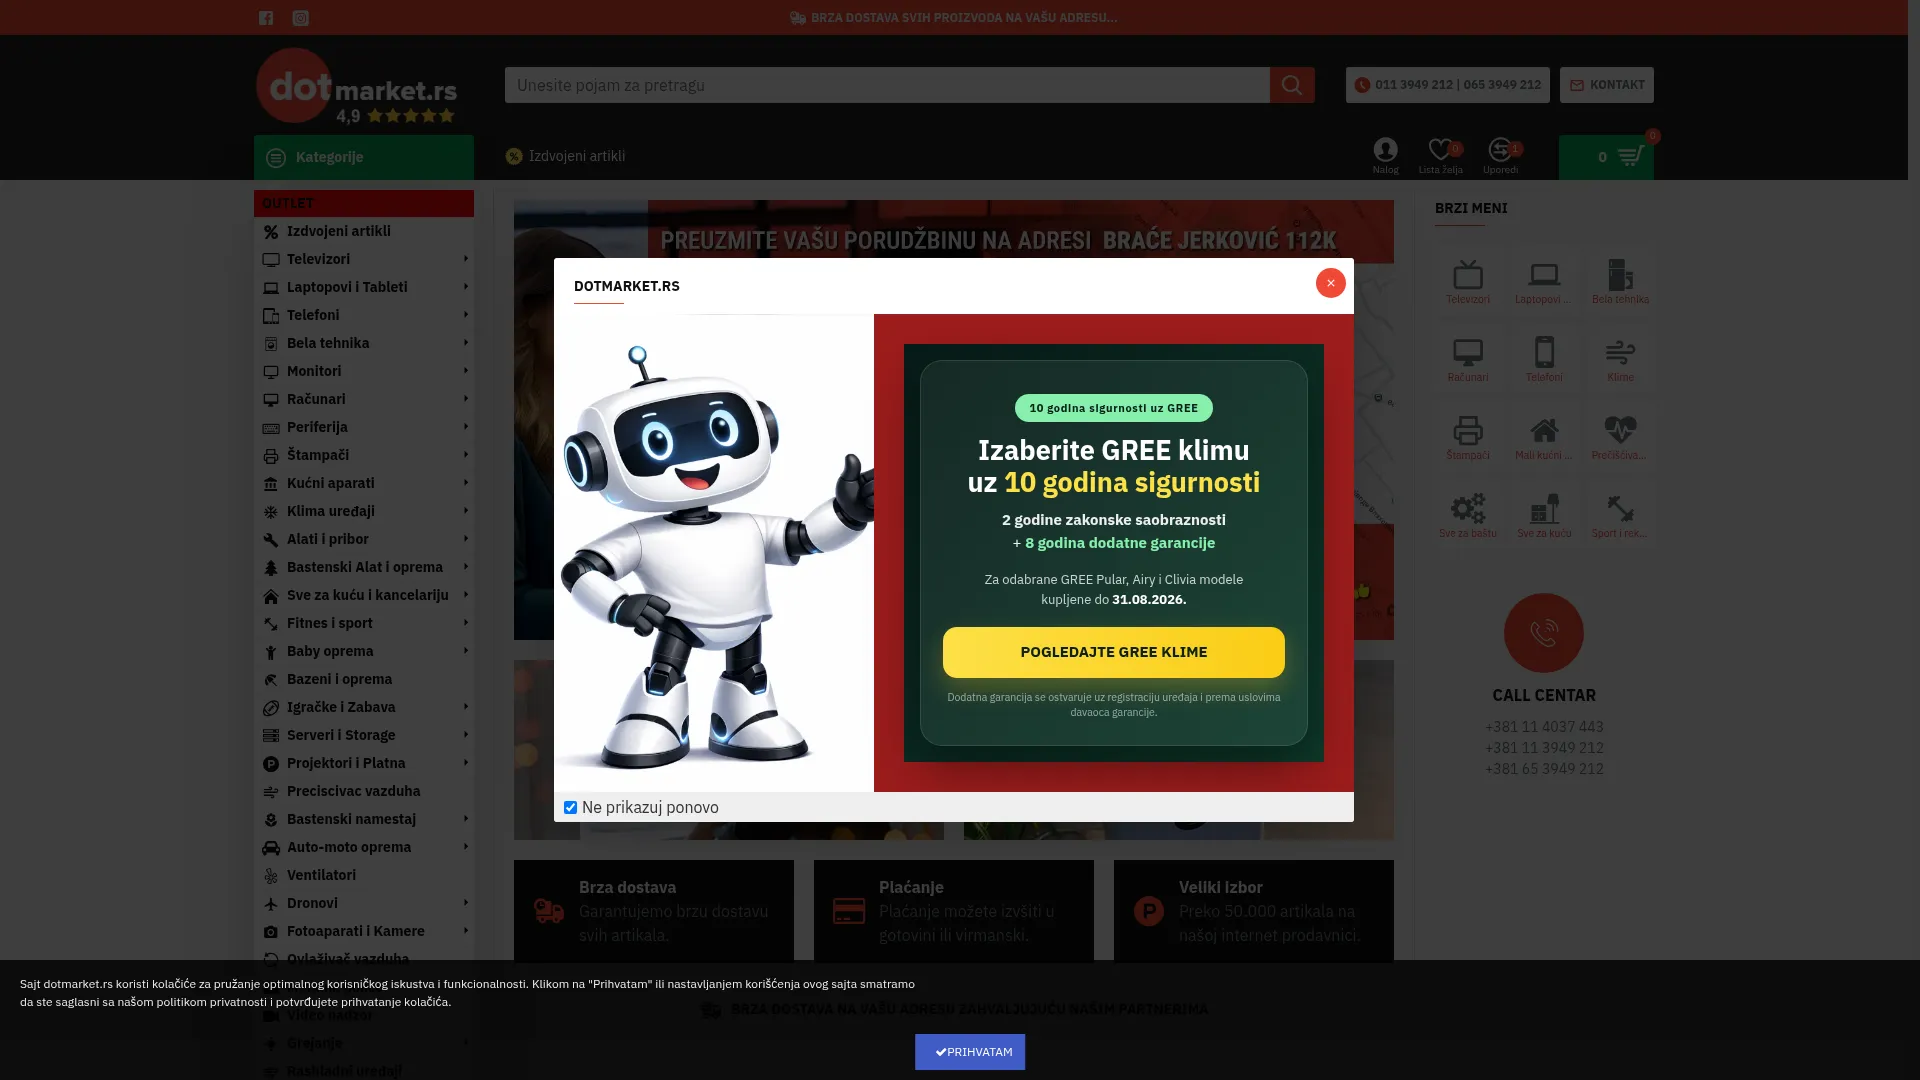
Task: Click the KONTAKT button
Action: click(1606, 85)
